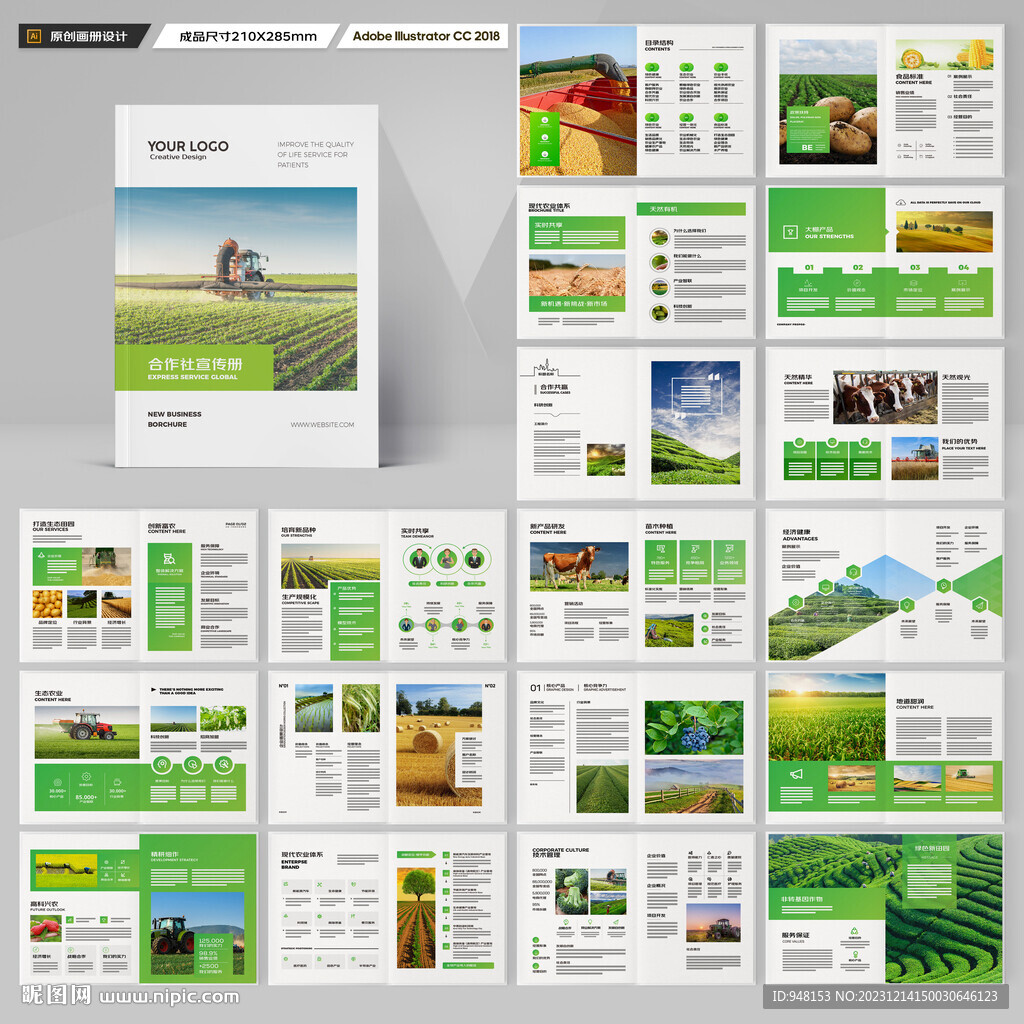Click the 精耕细作 heading
This screenshot has height=1024, width=1024.
(x=165, y=854)
